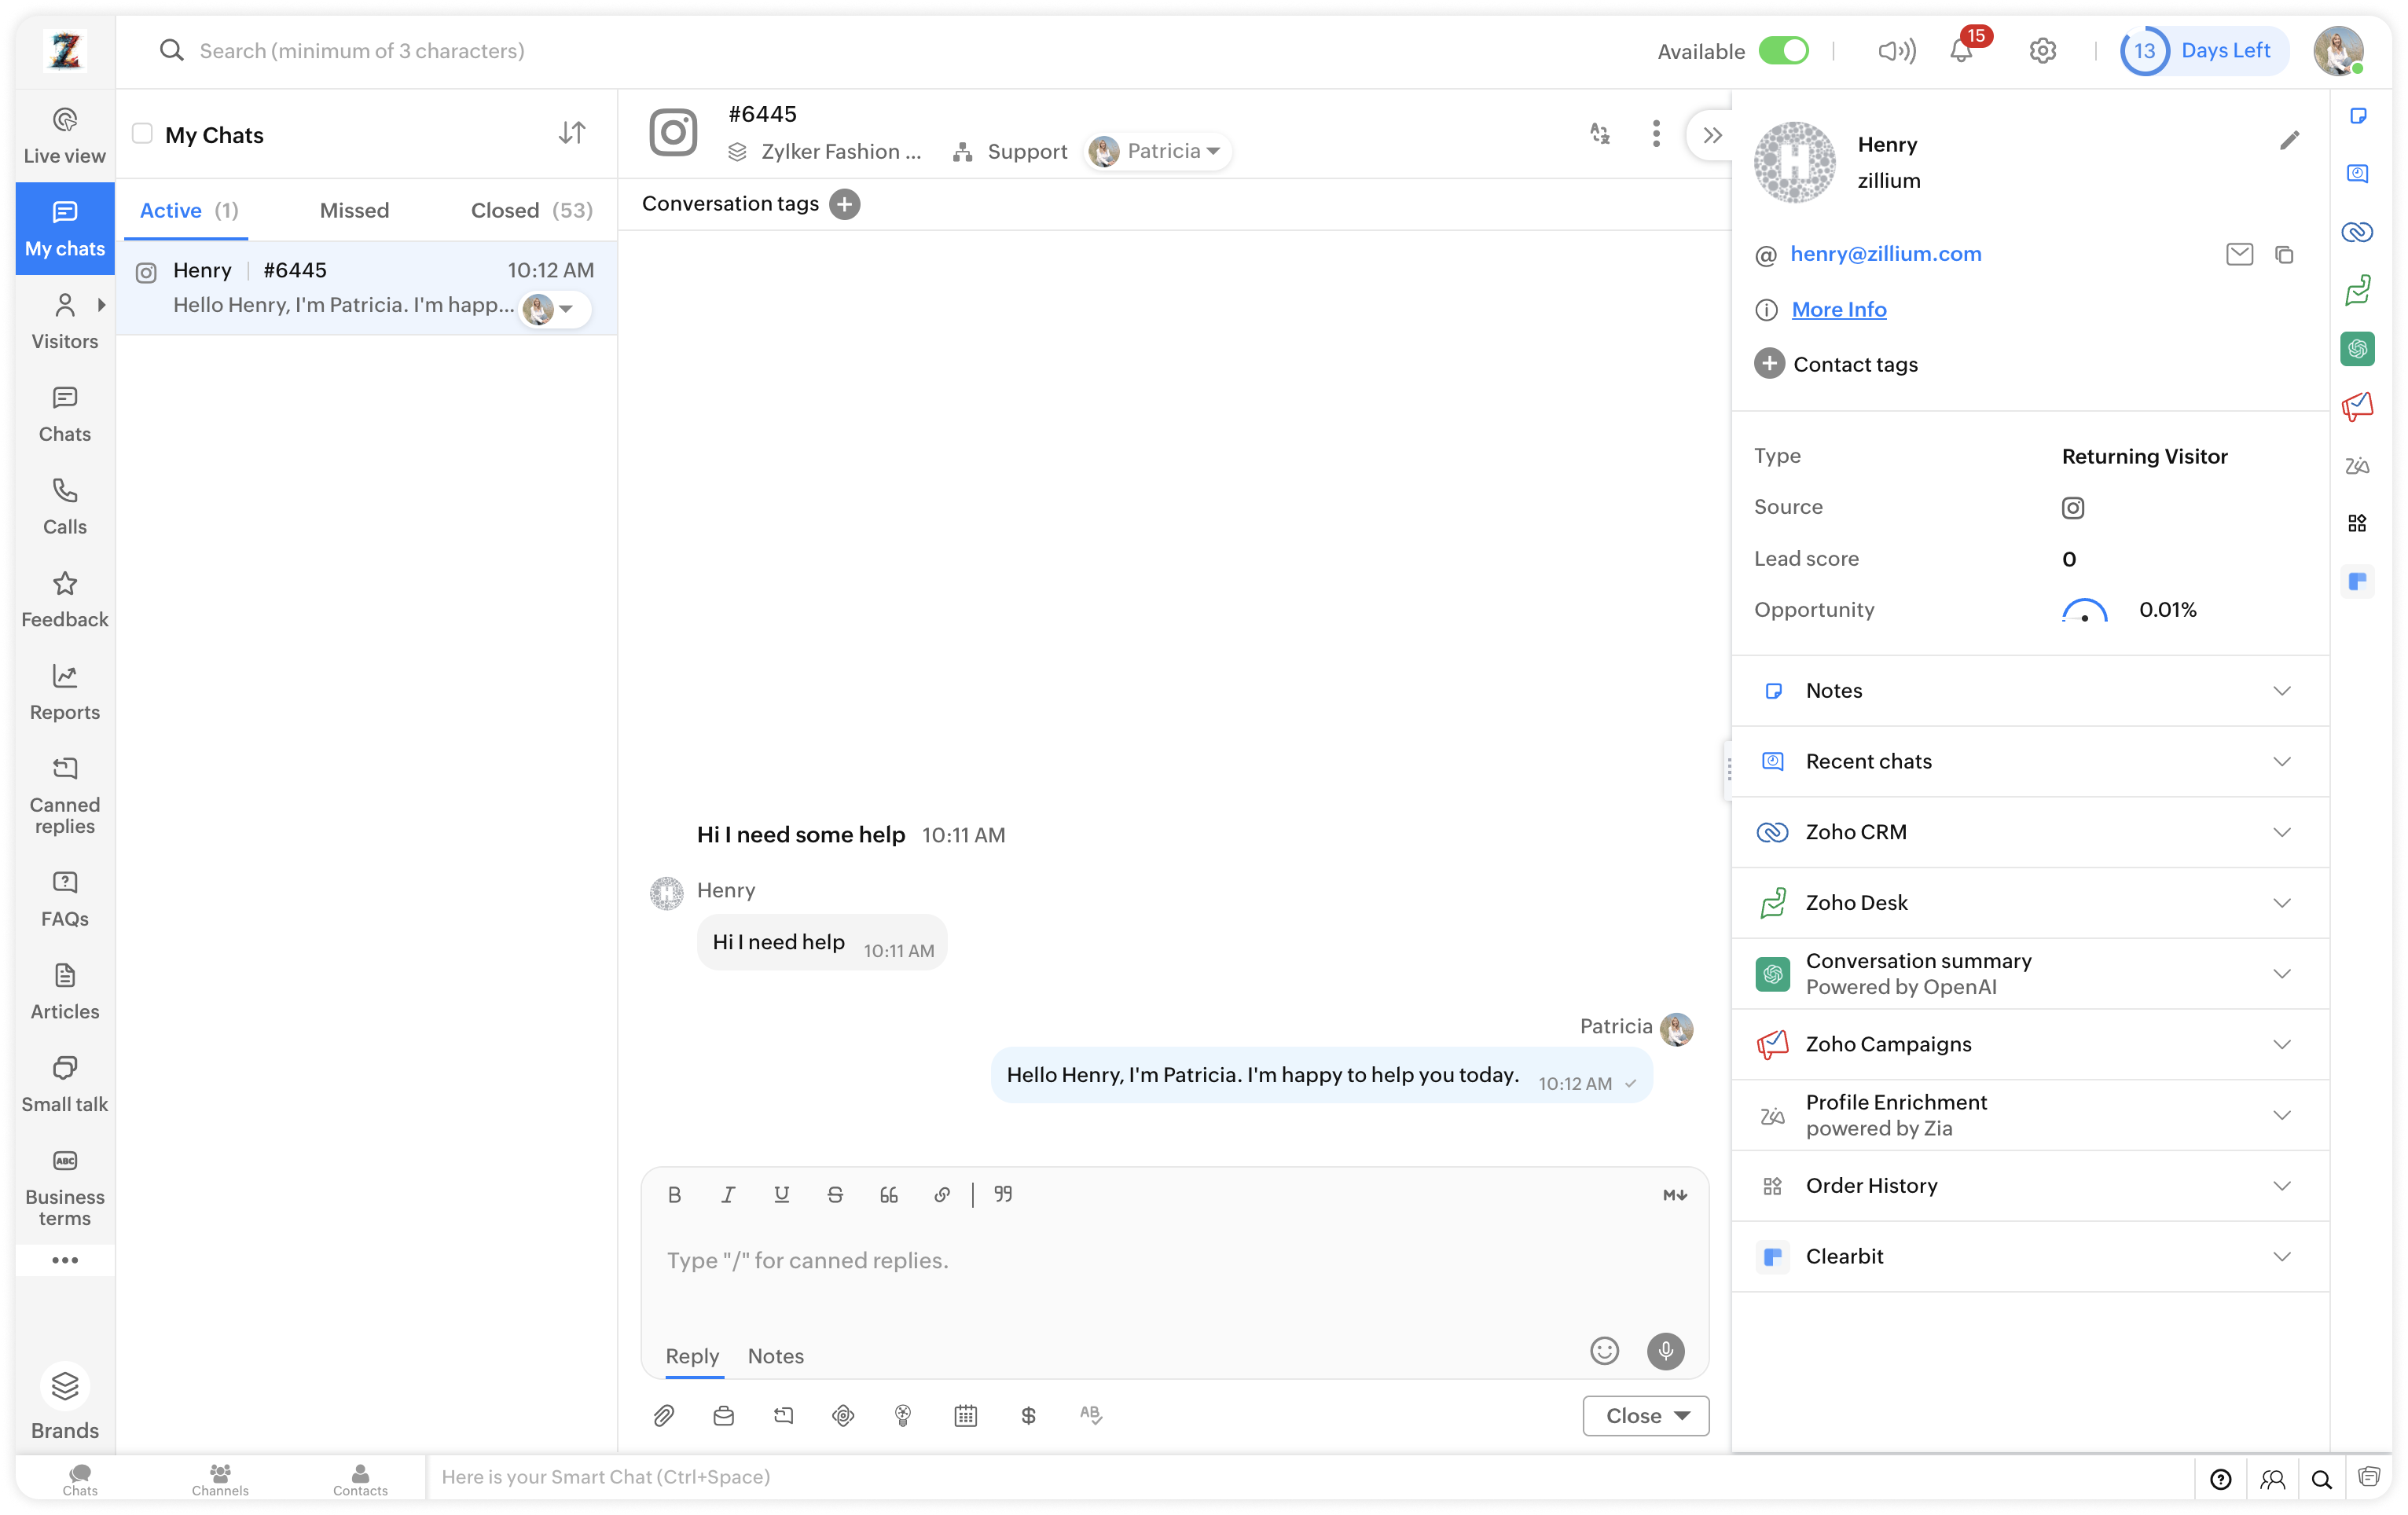The height and width of the screenshot is (1515, 2408).
Task: Click the 13 Days Left trial indicator
Action: tap(2203, 51)
